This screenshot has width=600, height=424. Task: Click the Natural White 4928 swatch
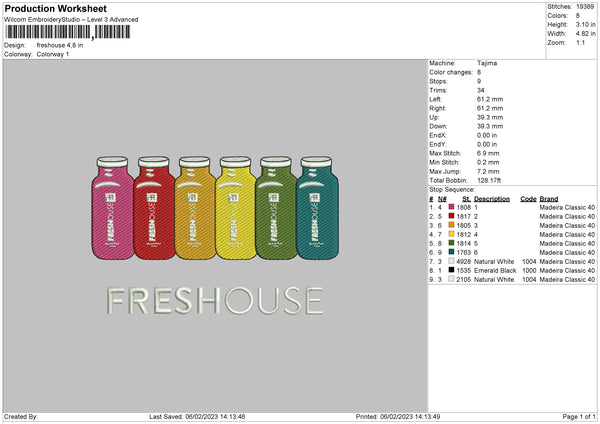tap(451, 261)
